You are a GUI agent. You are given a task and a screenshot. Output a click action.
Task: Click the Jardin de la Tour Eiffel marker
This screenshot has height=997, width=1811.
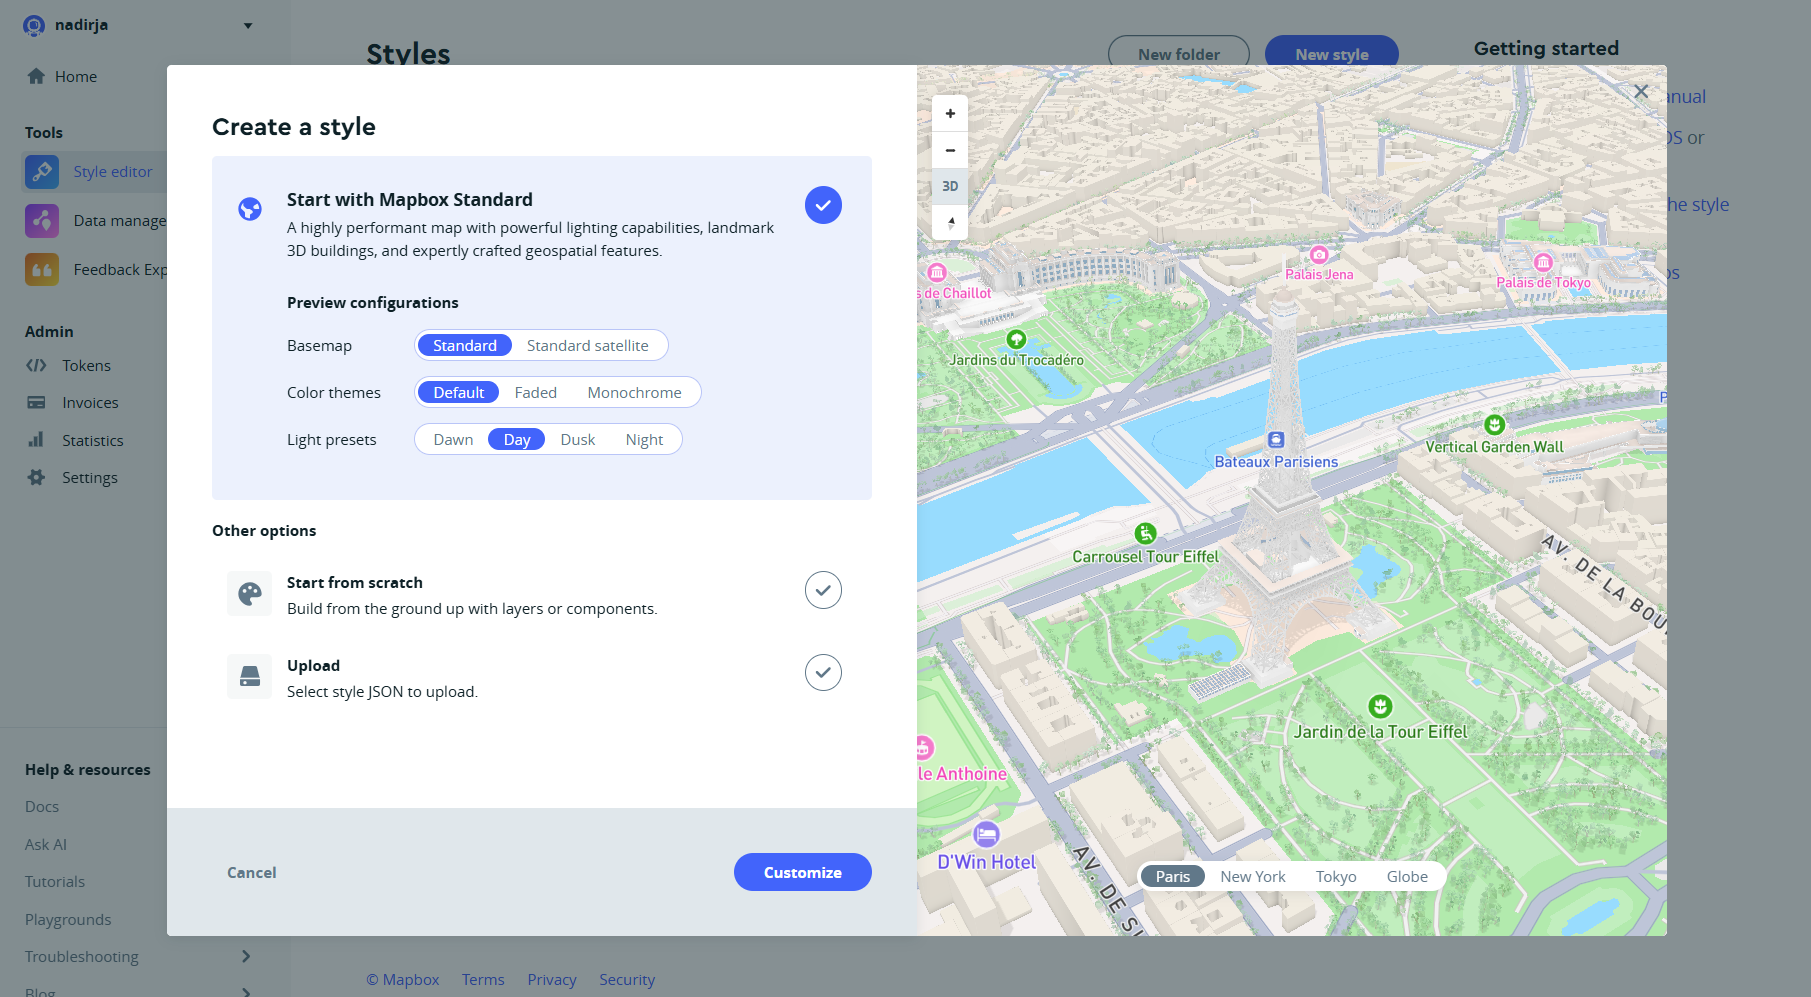coord(1380,707)
